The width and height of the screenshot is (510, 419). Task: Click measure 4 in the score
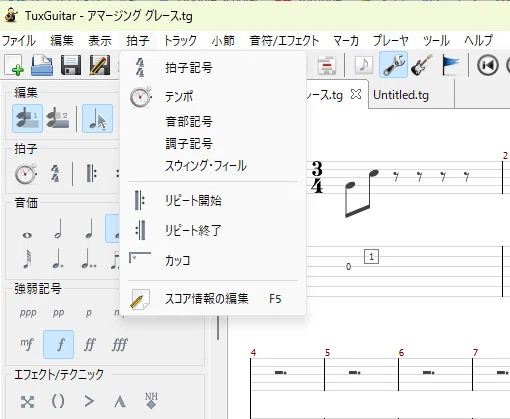point(287,374)
